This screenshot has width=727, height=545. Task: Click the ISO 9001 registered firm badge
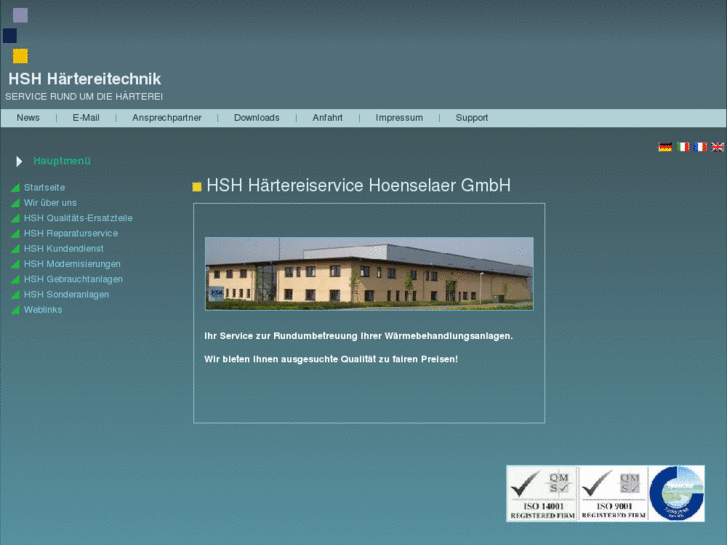613,494
